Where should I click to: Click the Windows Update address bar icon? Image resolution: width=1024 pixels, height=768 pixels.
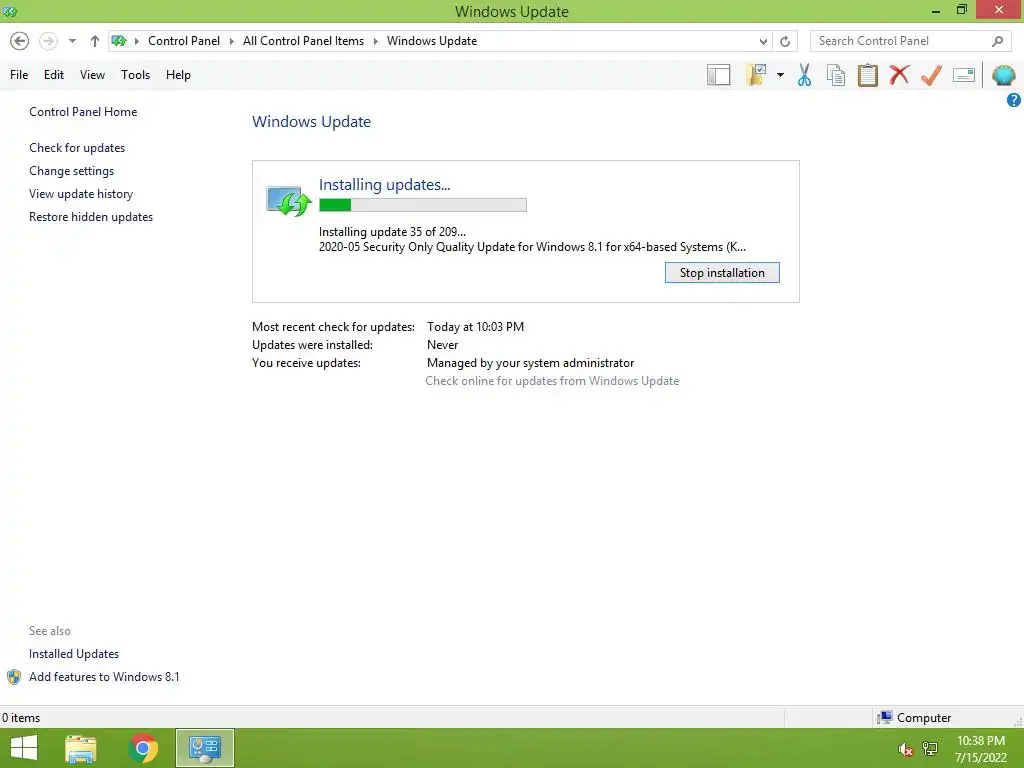(119, 41)
